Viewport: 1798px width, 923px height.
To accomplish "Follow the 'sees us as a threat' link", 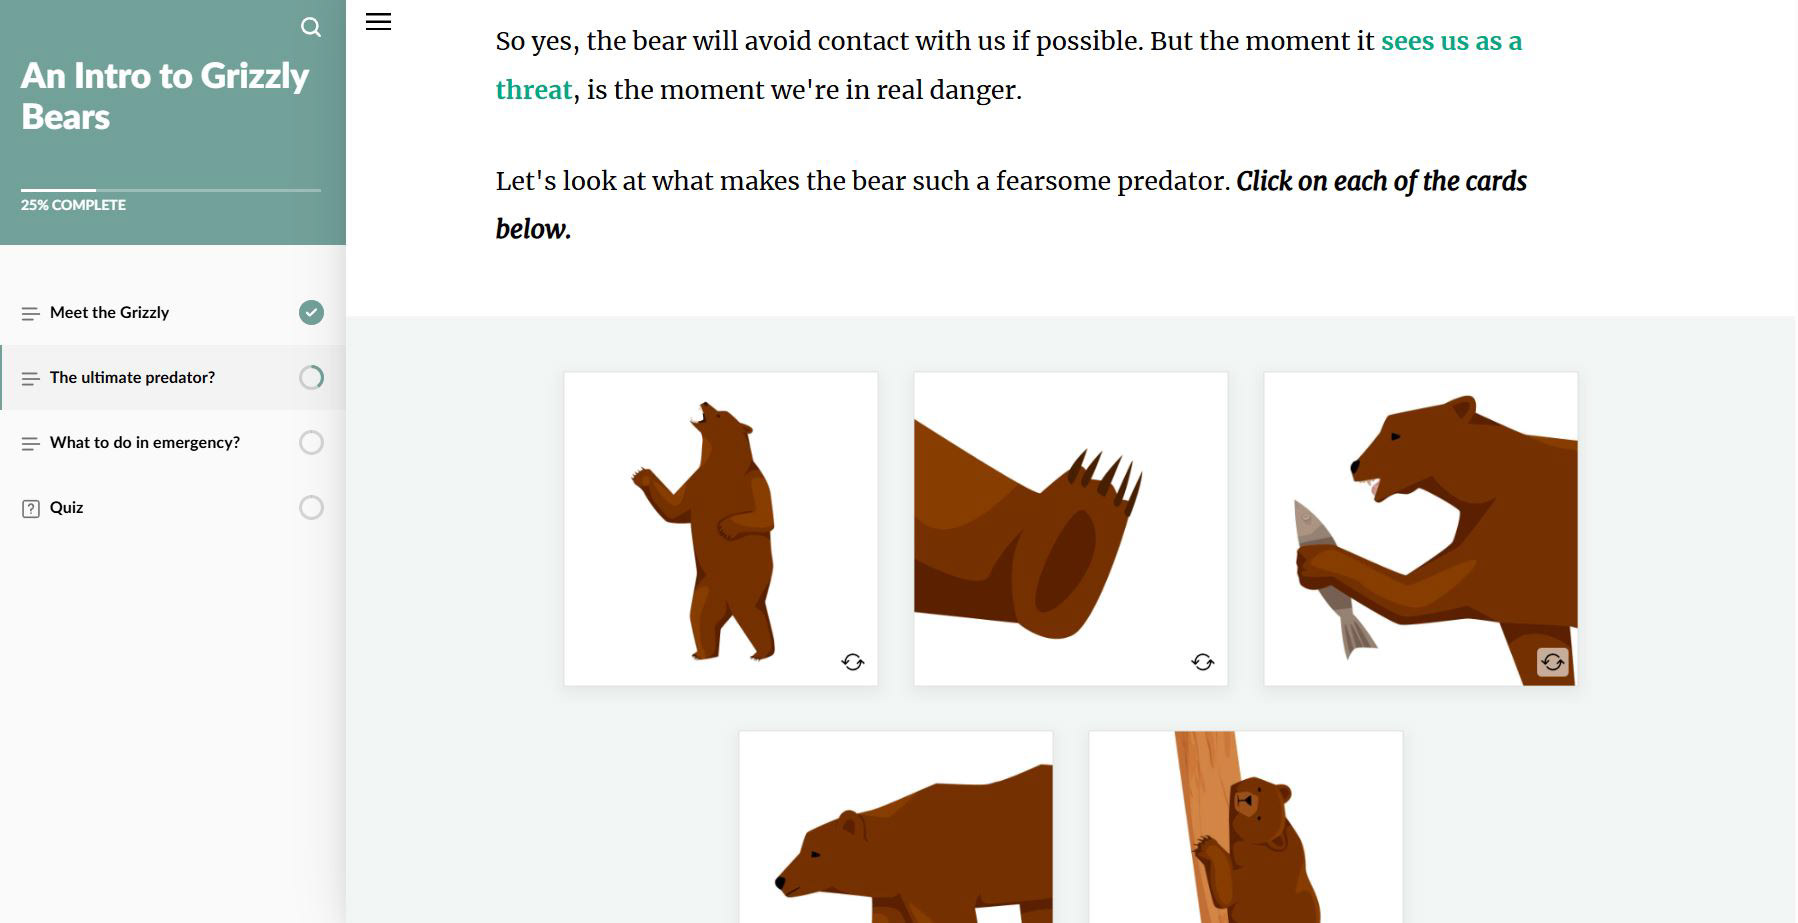I will [1450, 42].
